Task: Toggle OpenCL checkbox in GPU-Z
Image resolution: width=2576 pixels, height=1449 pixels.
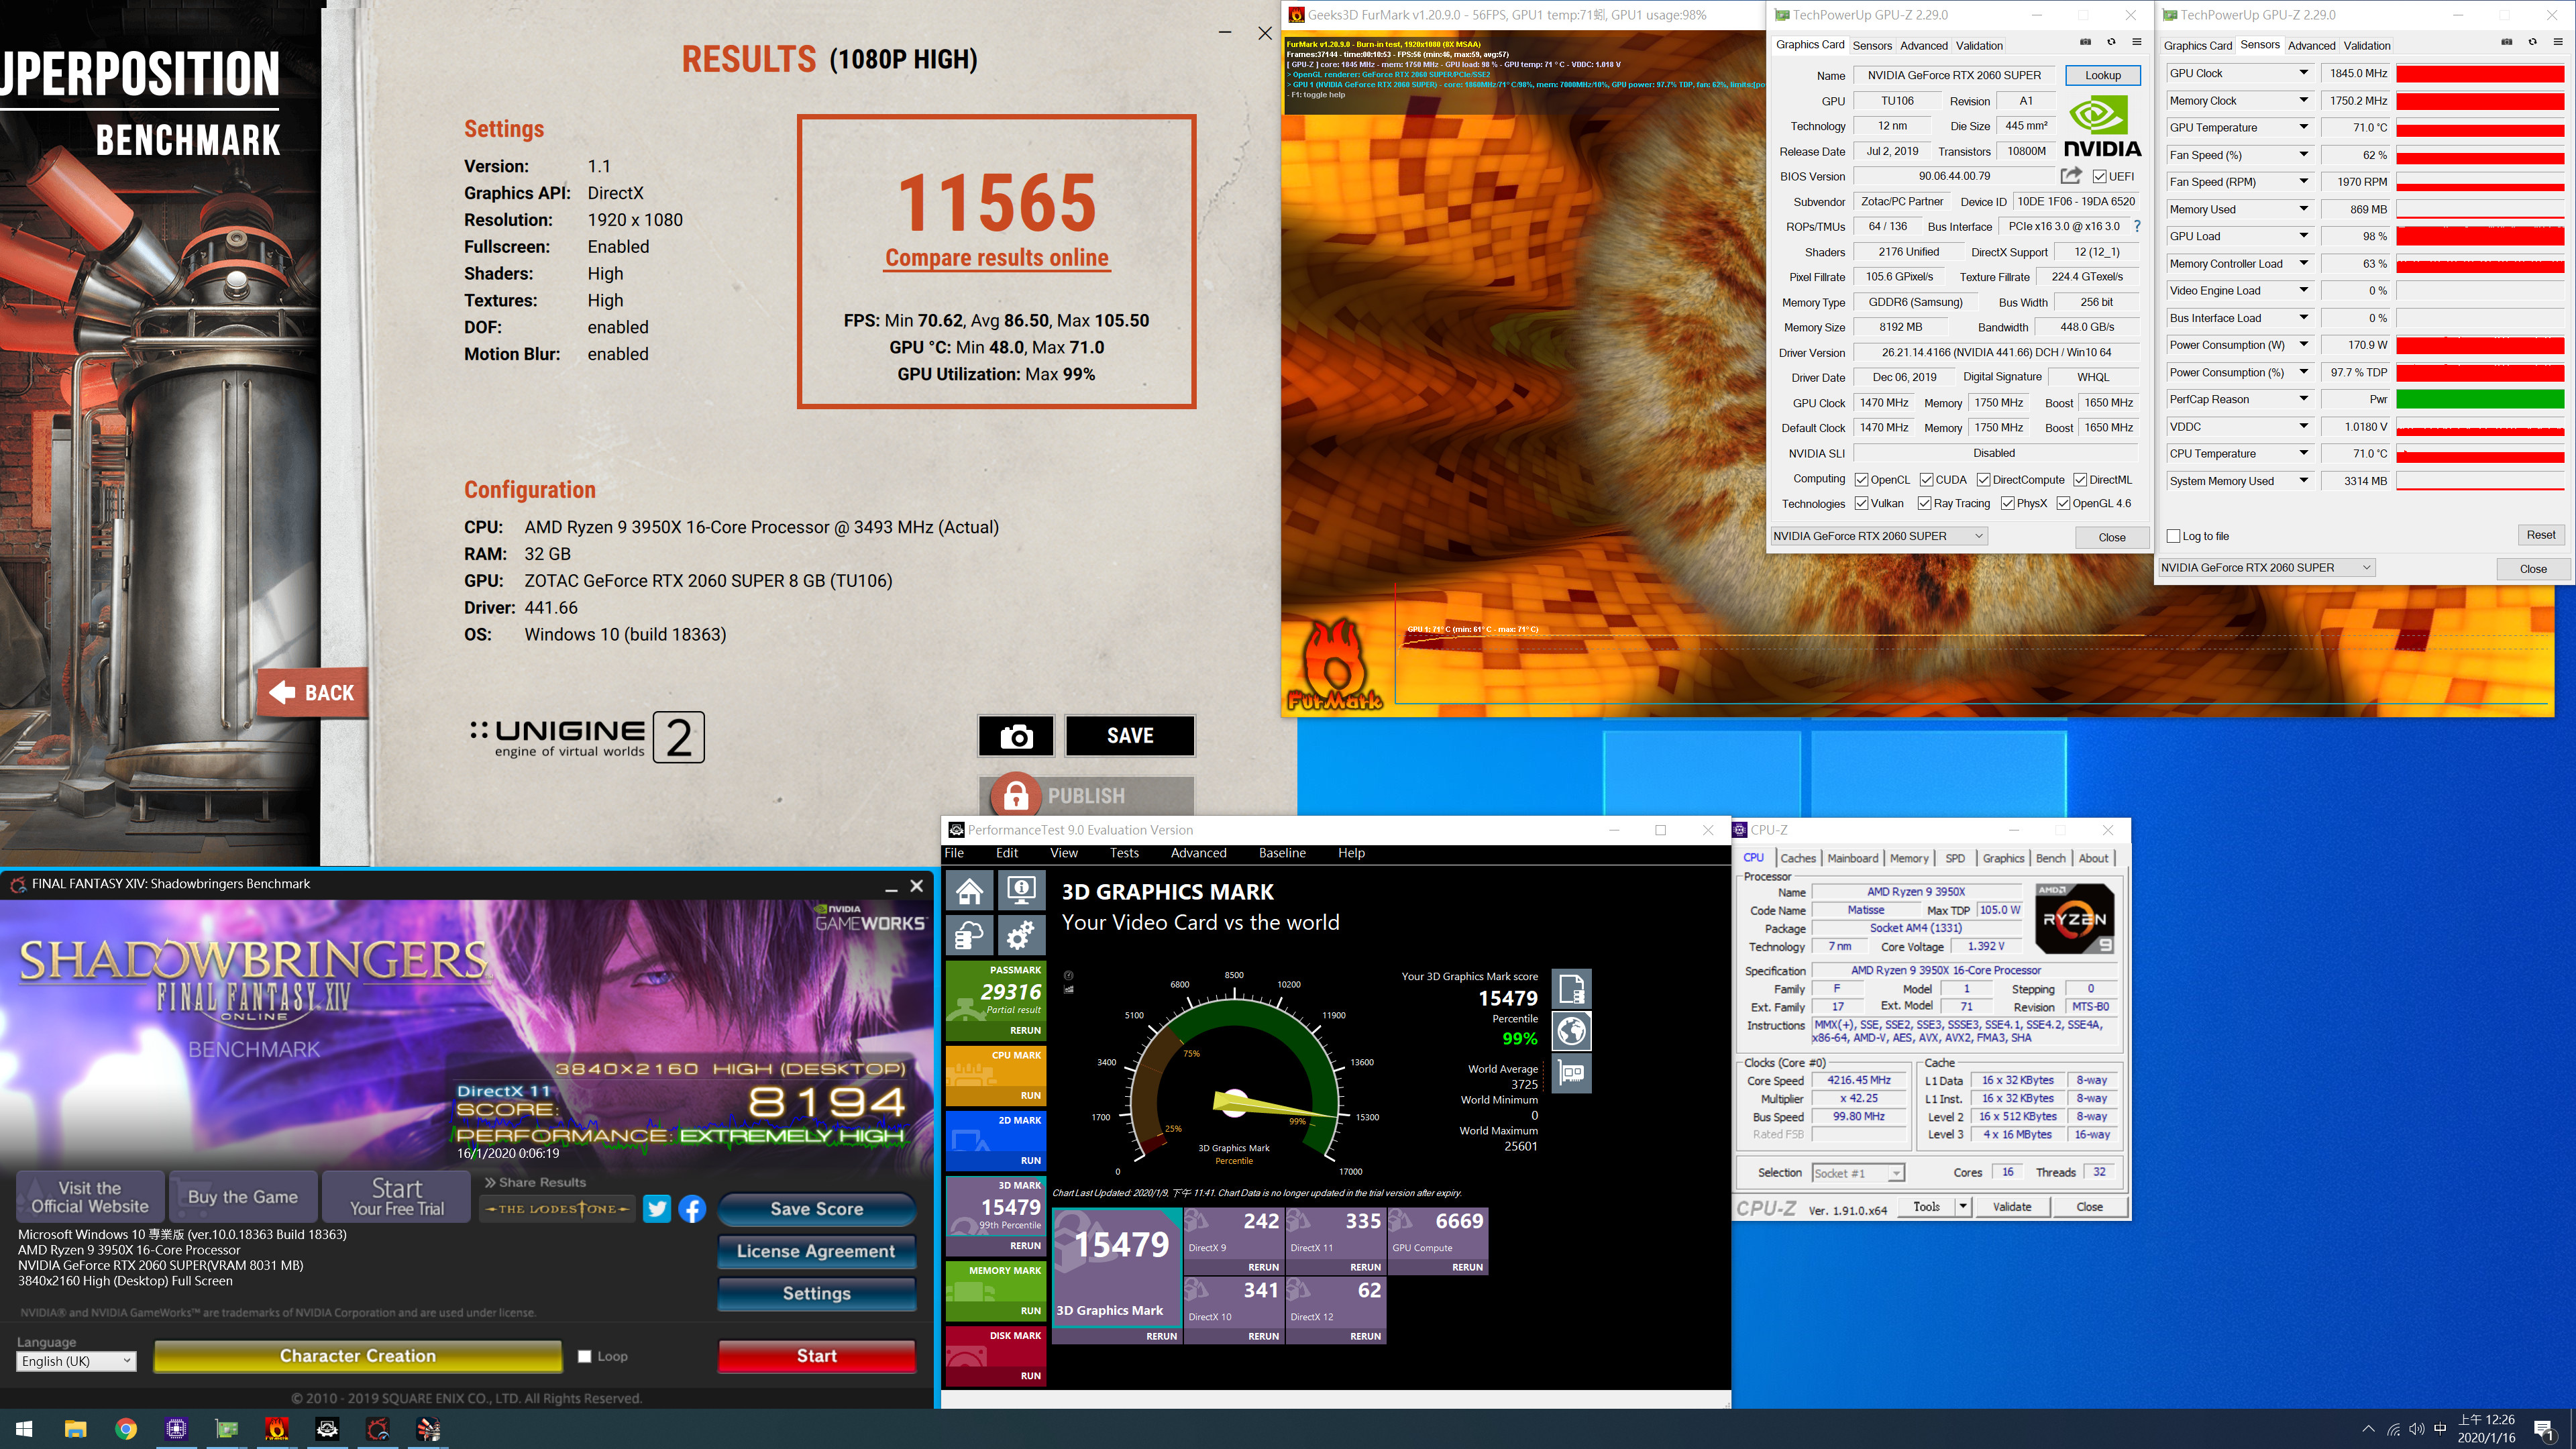Action: point(1861,480)
